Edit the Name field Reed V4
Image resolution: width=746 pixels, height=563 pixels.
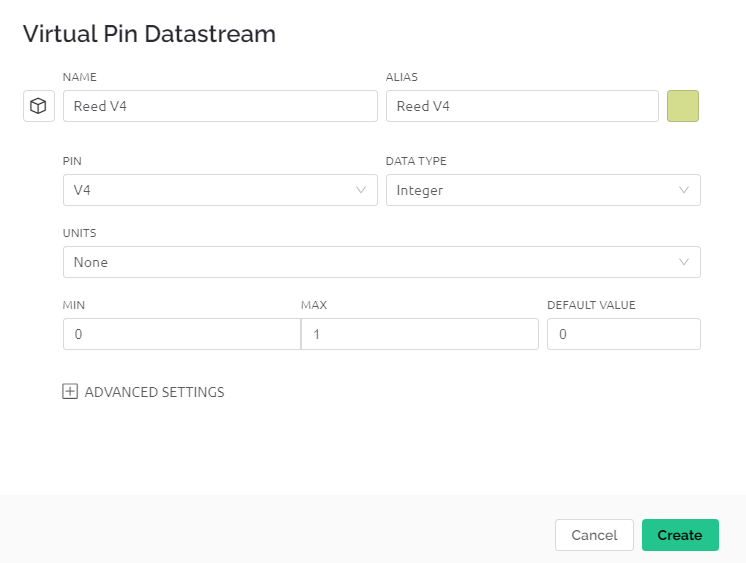[220, 106]
